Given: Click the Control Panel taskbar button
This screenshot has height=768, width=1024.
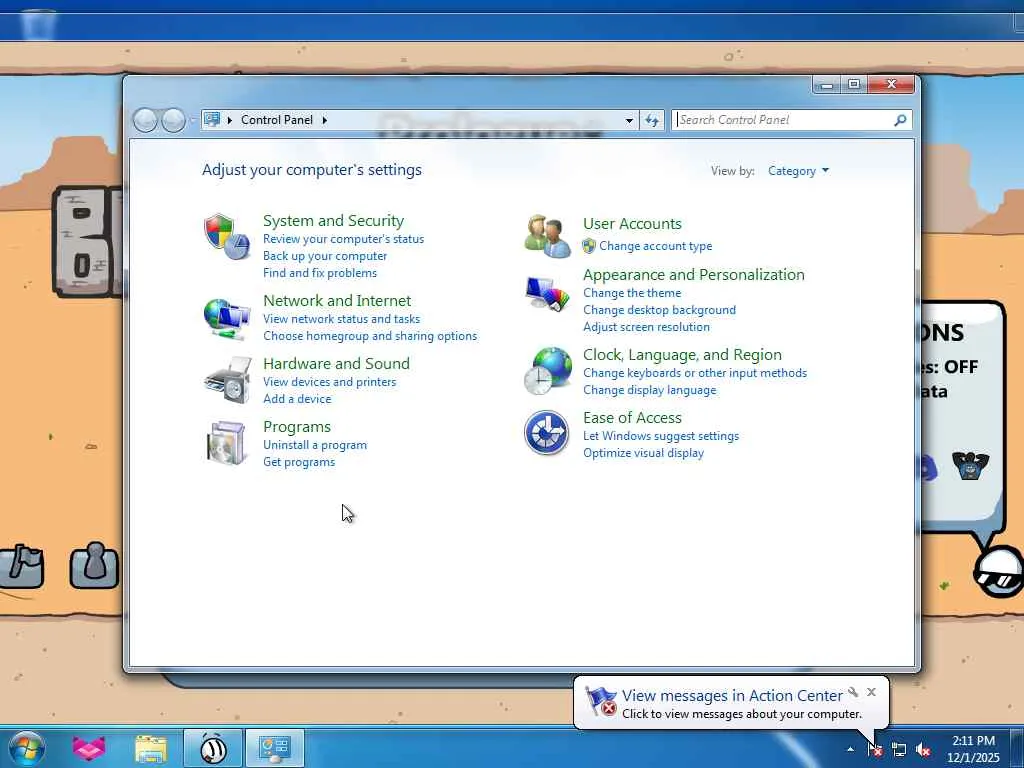Looking at the screenshot, I should pos(275,748).
